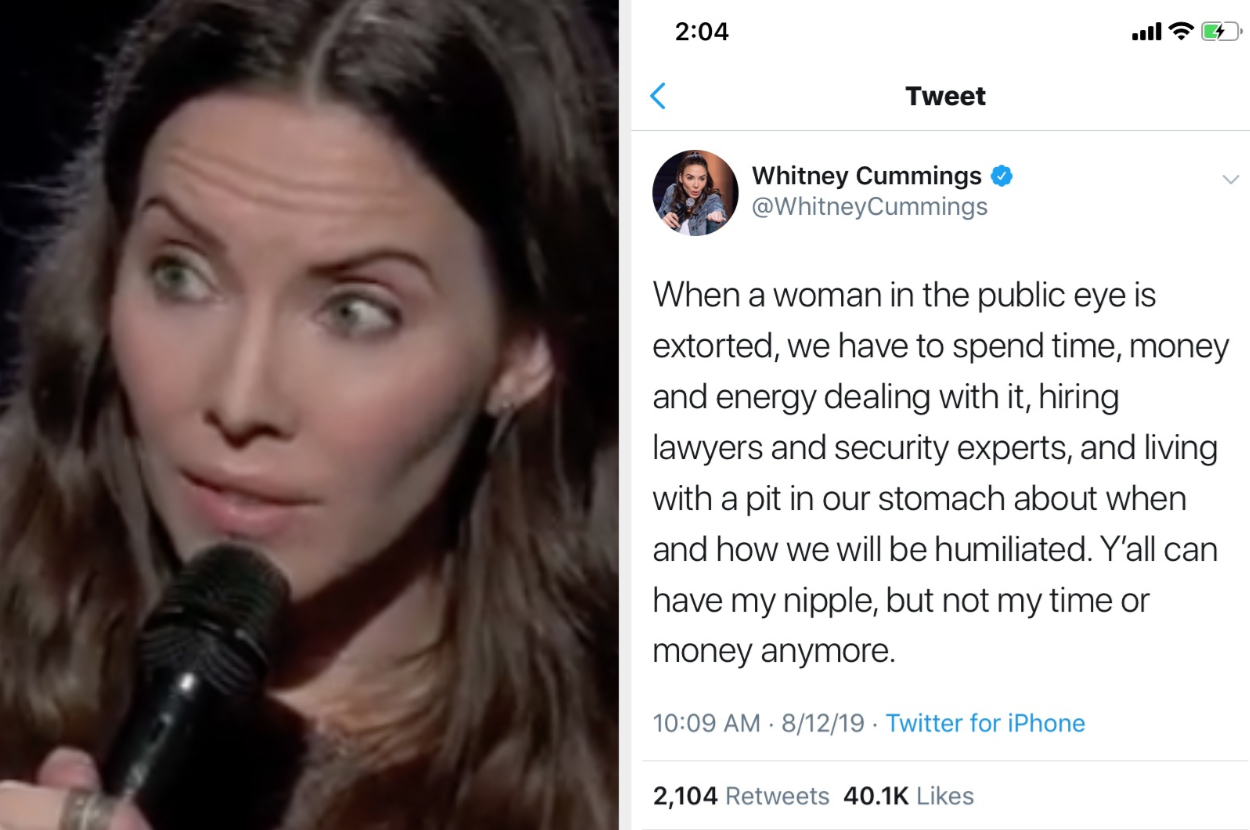This screenshot has width=1250, height=830.
Task: Tap the blue back arrow
Action: tap(657, 96)
